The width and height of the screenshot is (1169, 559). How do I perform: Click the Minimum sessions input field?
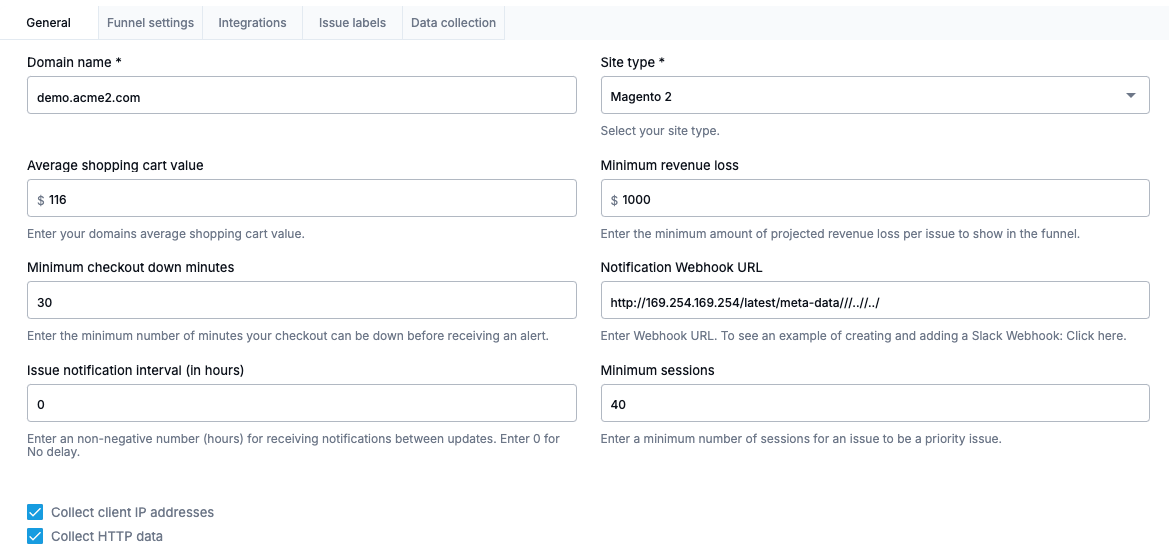pyautogui.click(x=874, y=404)
